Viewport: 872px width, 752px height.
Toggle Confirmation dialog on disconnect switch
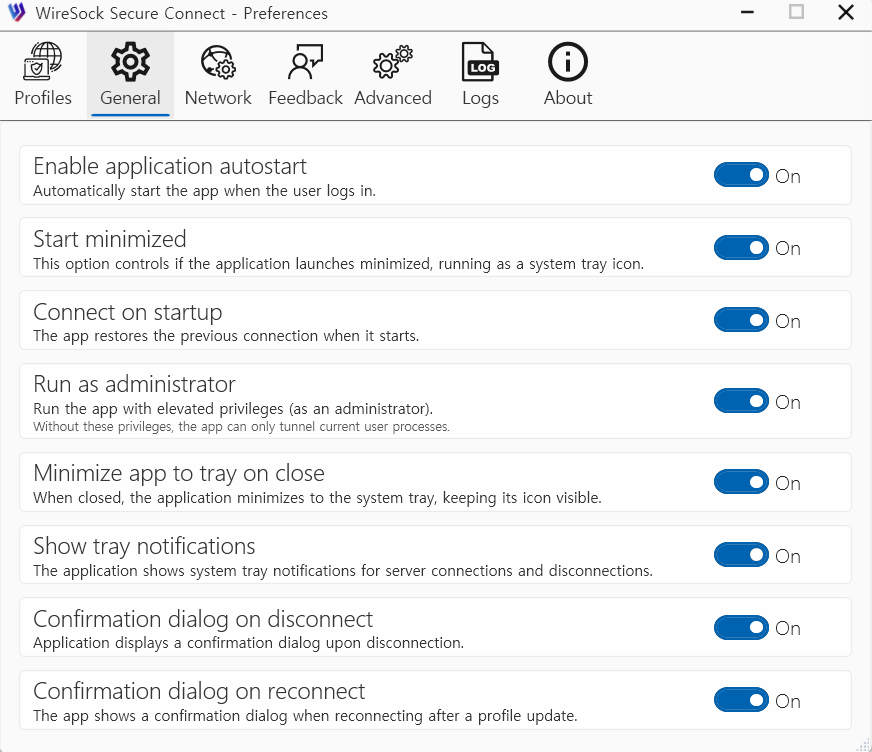point(741,627)
